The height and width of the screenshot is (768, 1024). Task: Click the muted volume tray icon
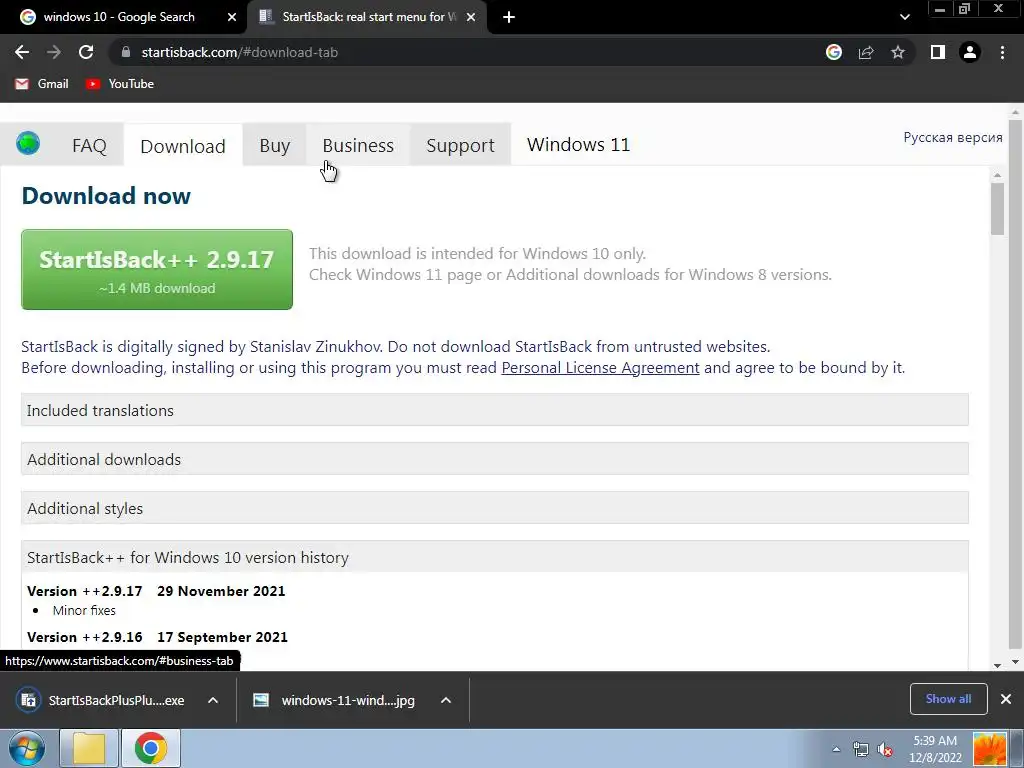(x=886, y=749)
